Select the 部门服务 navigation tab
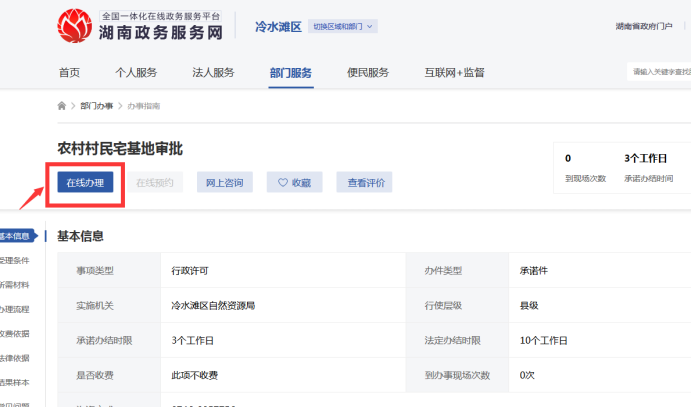This screenshot has height=407, width=692. point(290,72)
